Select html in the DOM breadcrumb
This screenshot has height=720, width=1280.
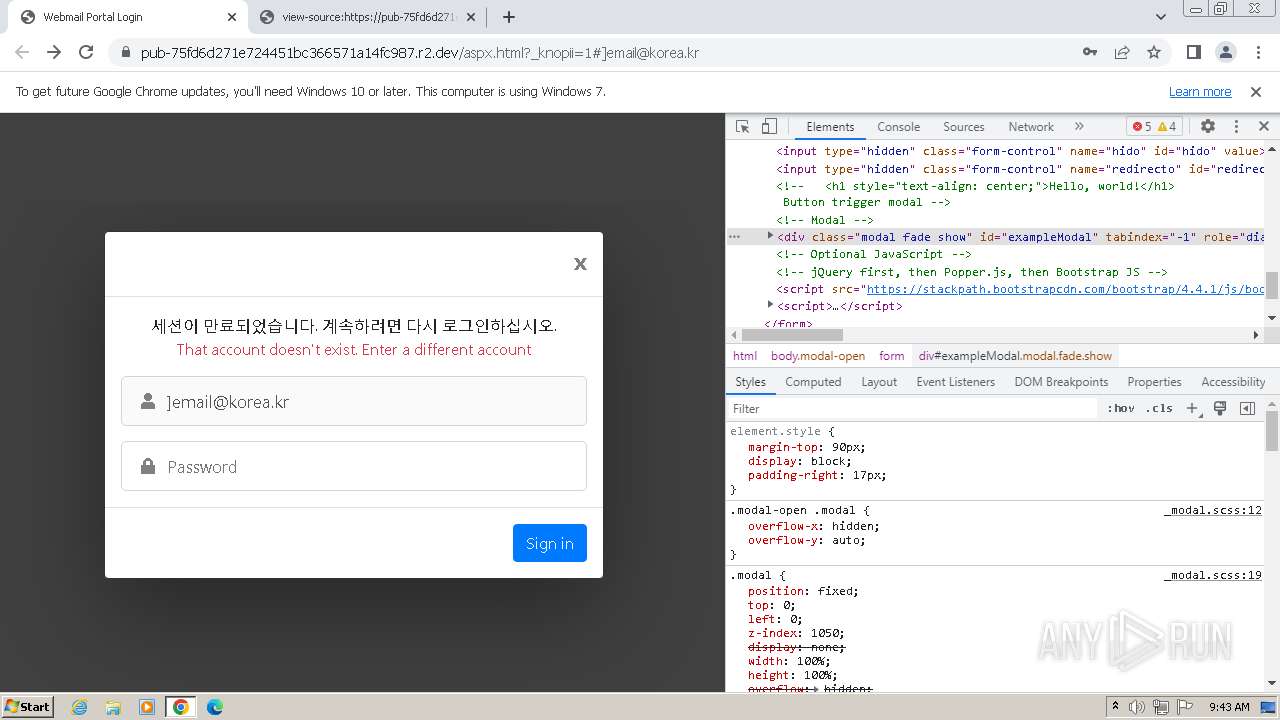click(744, 356)
